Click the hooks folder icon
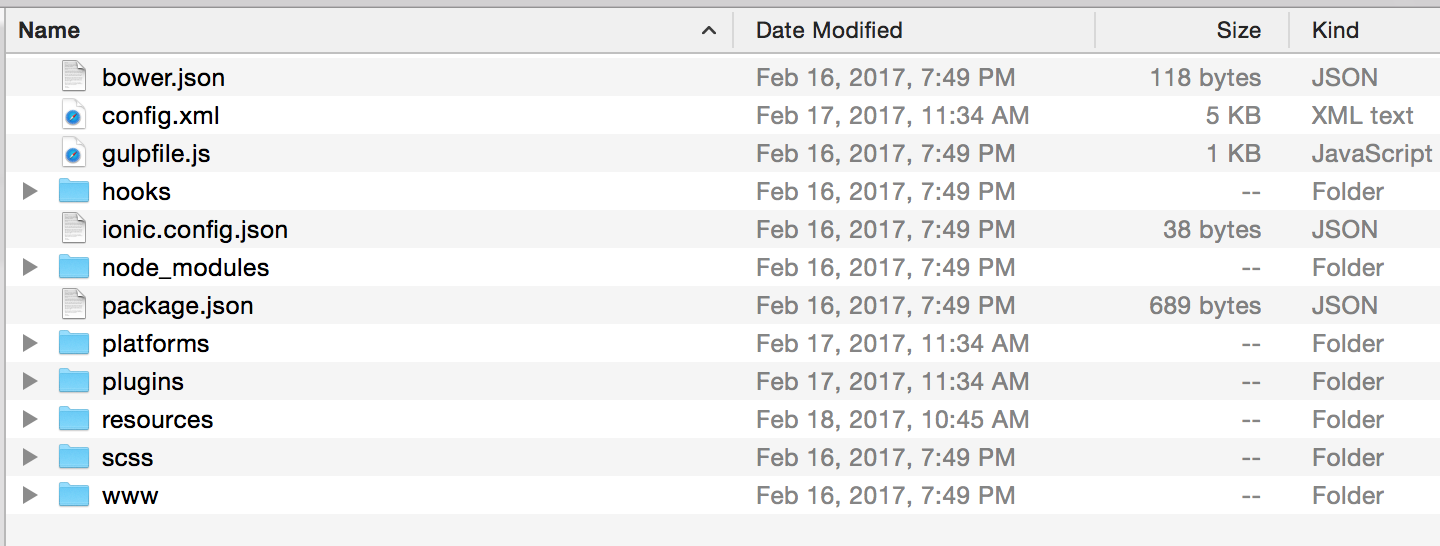The image size is (1440, 546). (x=74, y=192)
